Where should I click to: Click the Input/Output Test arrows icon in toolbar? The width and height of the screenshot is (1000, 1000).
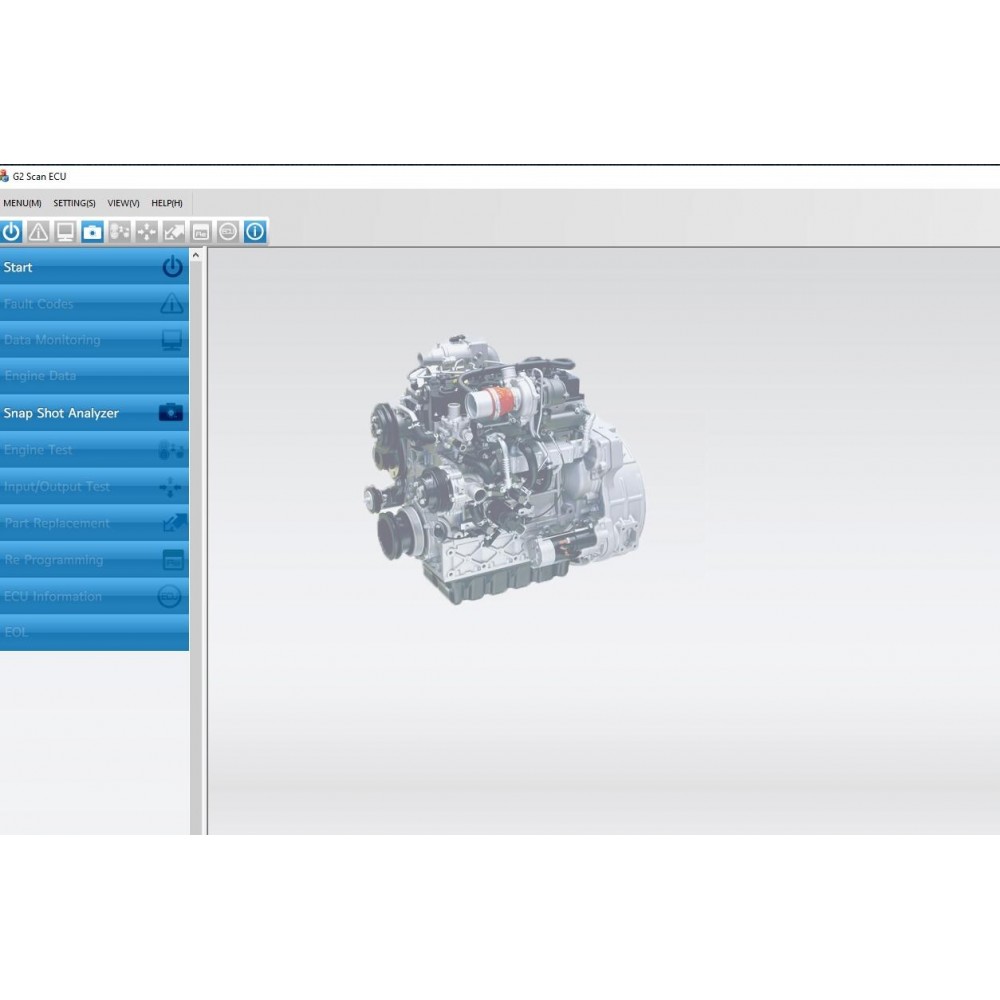point(147,231)
